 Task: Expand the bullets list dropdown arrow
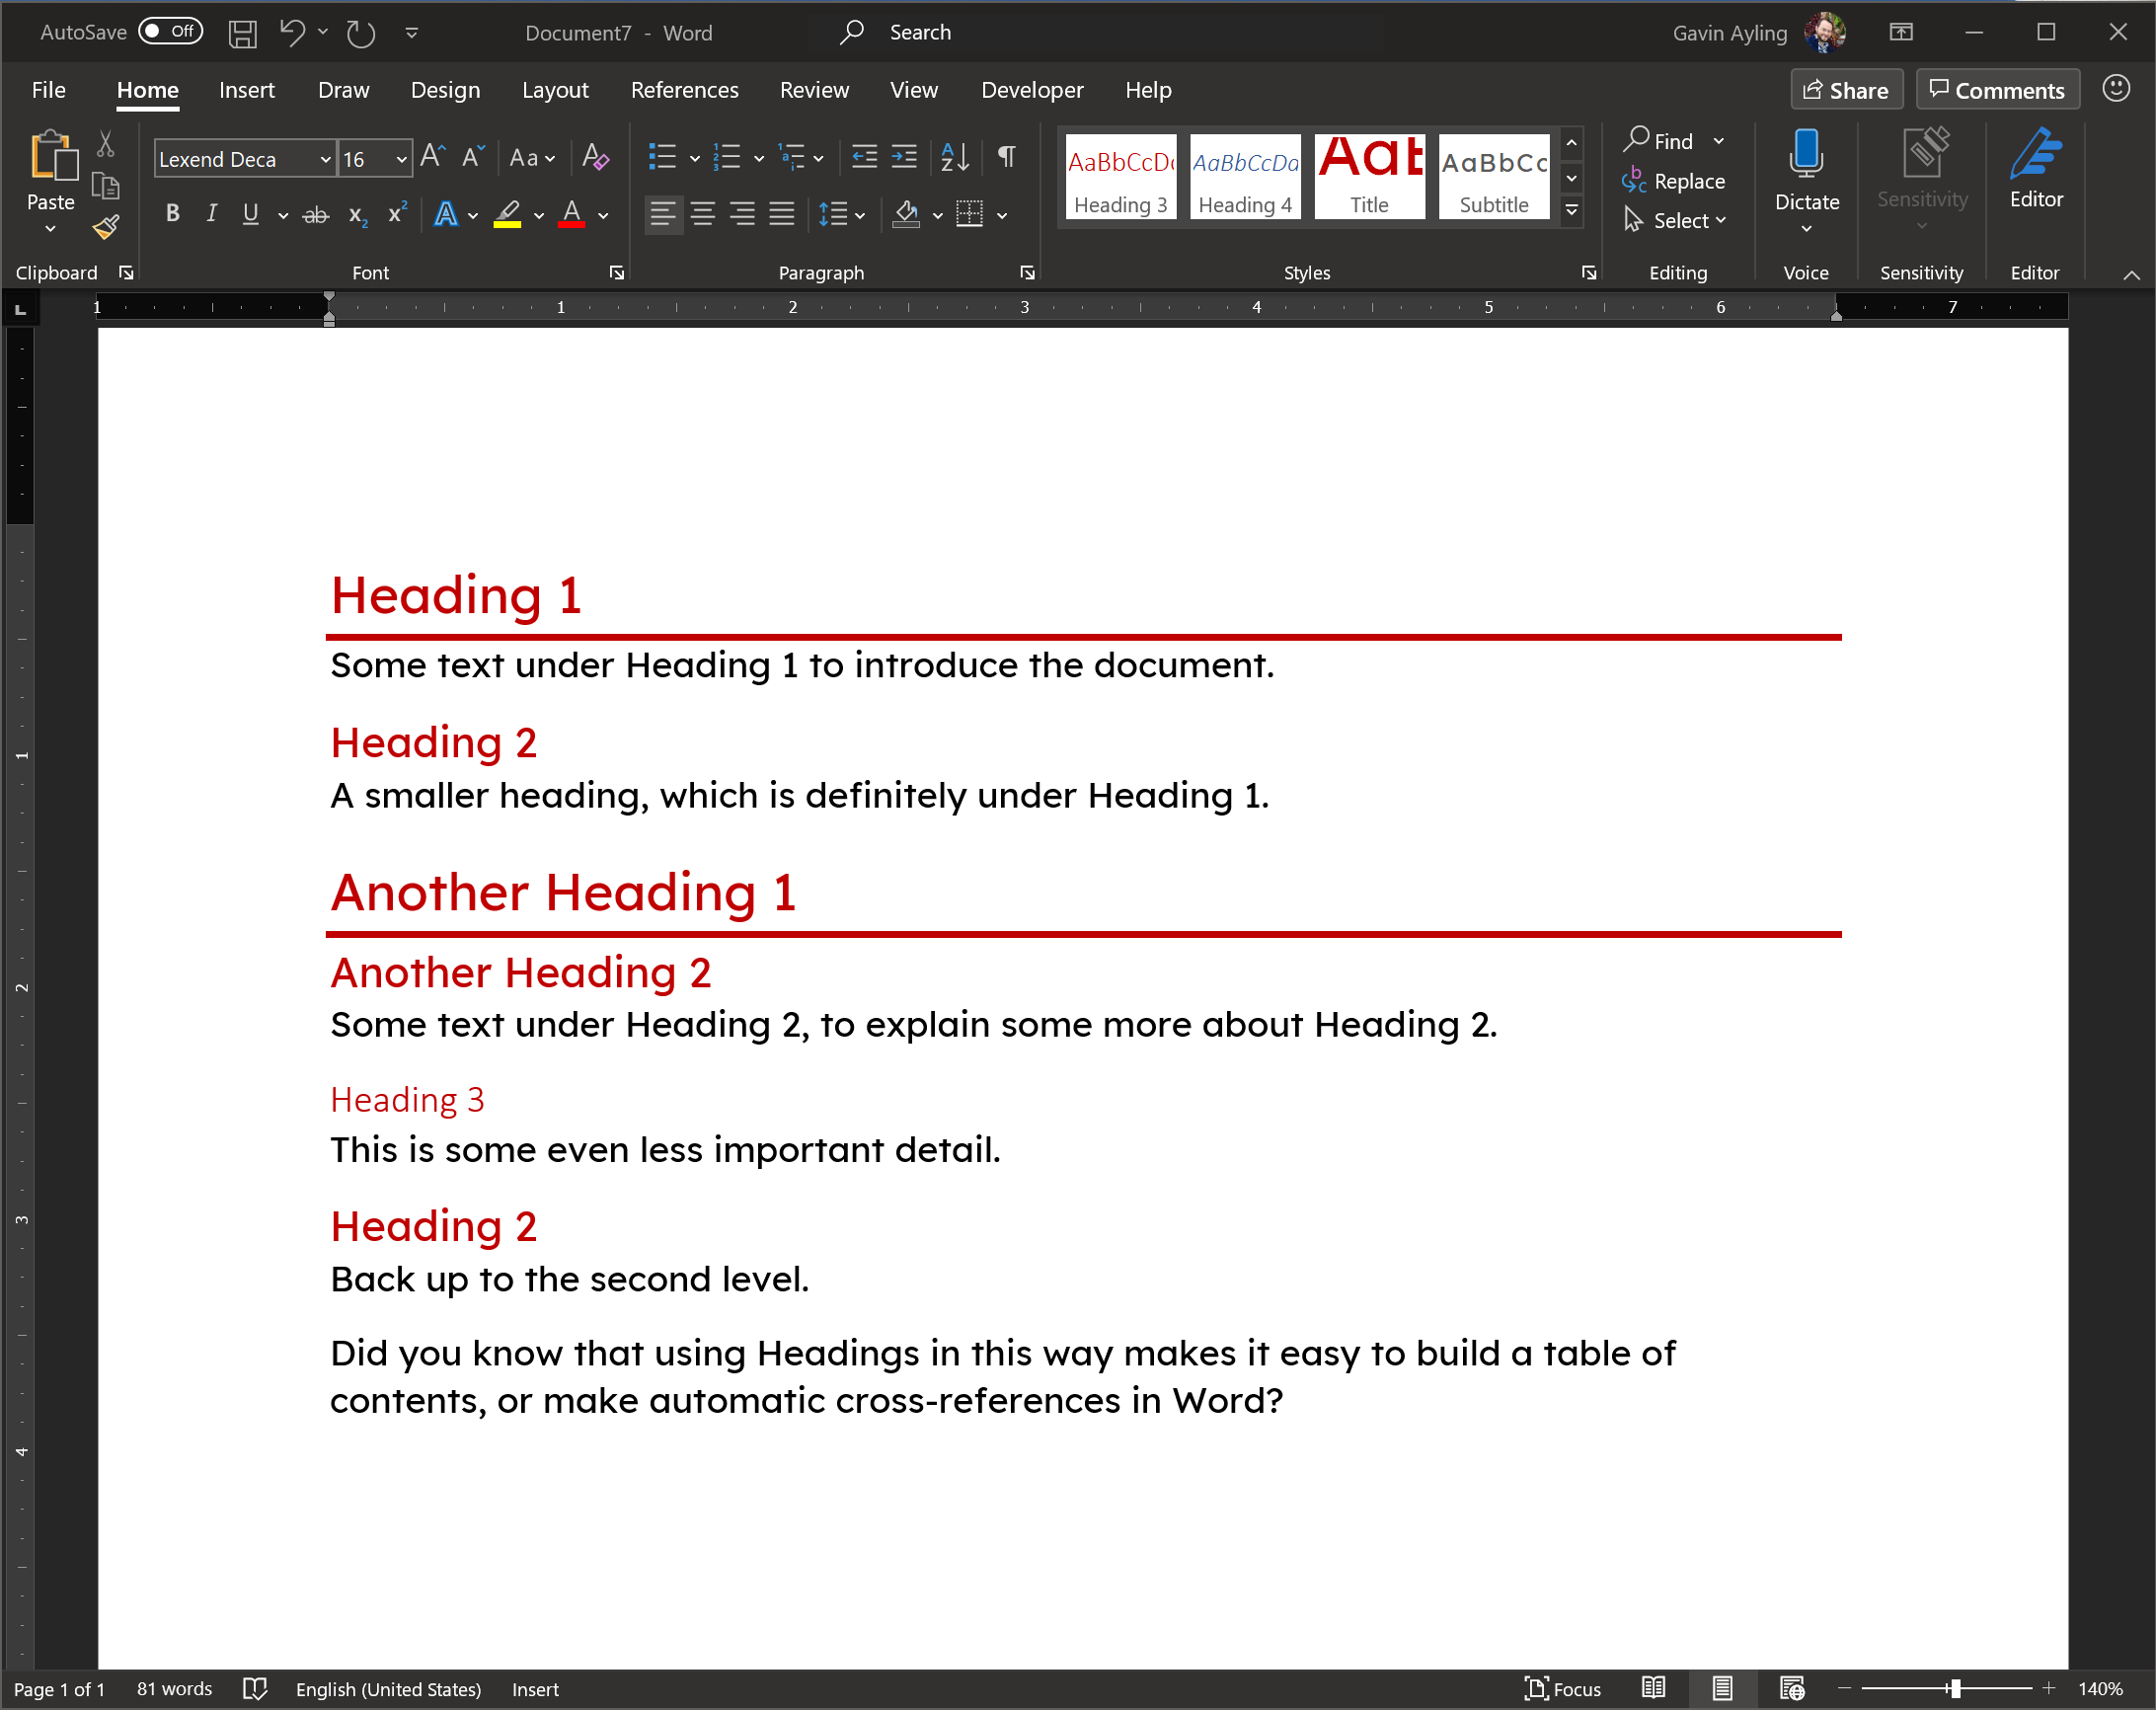pos(695,158)
